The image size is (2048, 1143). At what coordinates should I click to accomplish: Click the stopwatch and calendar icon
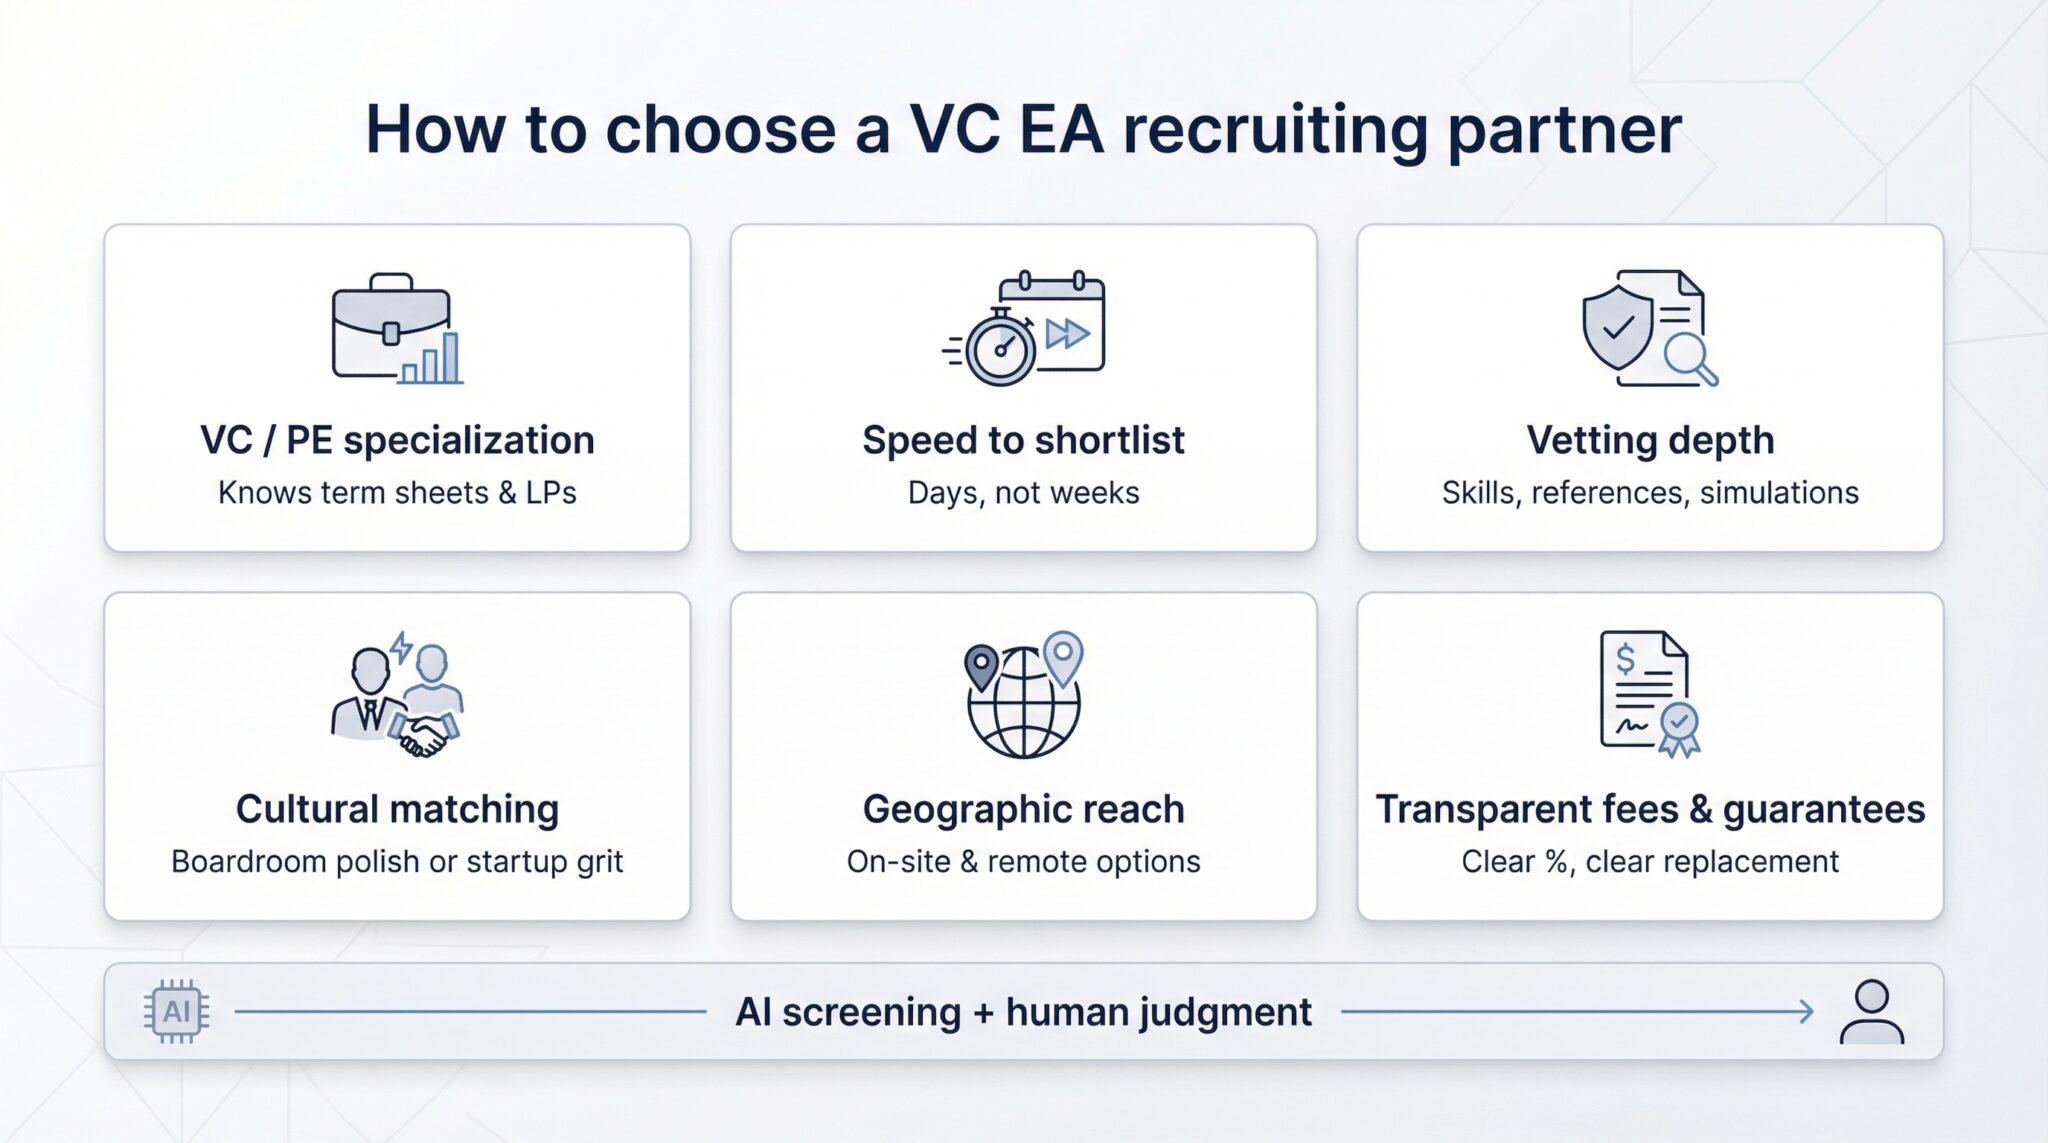pyautogui.click(x=1023, y=328)
